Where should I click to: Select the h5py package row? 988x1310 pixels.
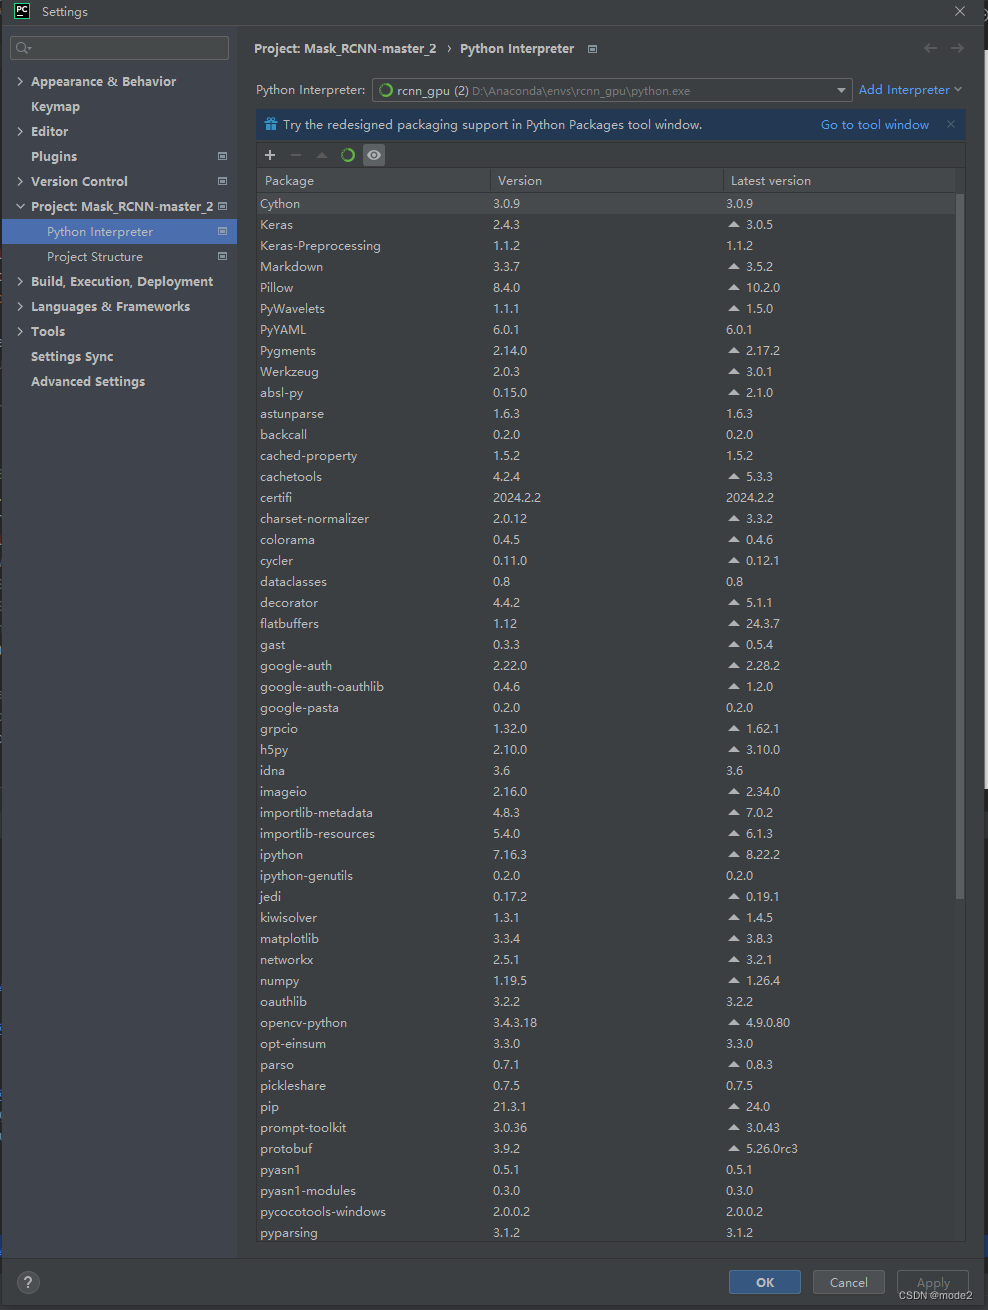[606, 749]
